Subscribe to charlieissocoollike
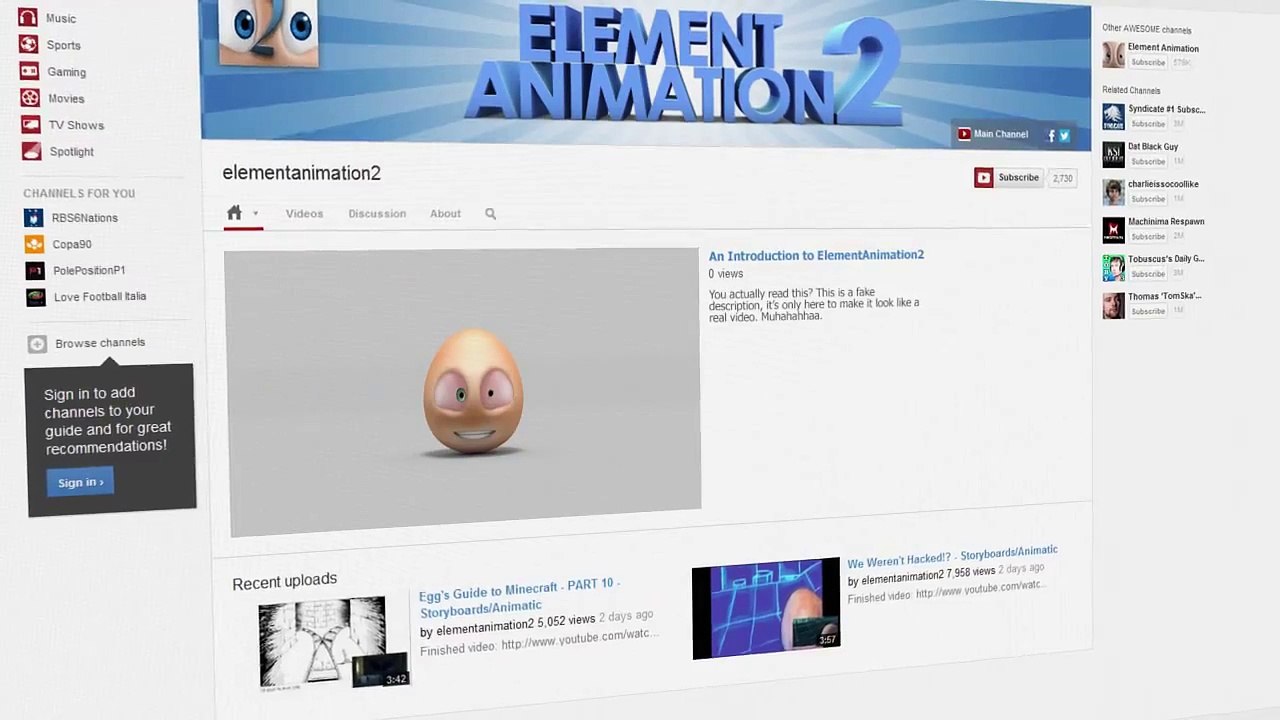The image size is (1280, 720). click(1148, 199)
